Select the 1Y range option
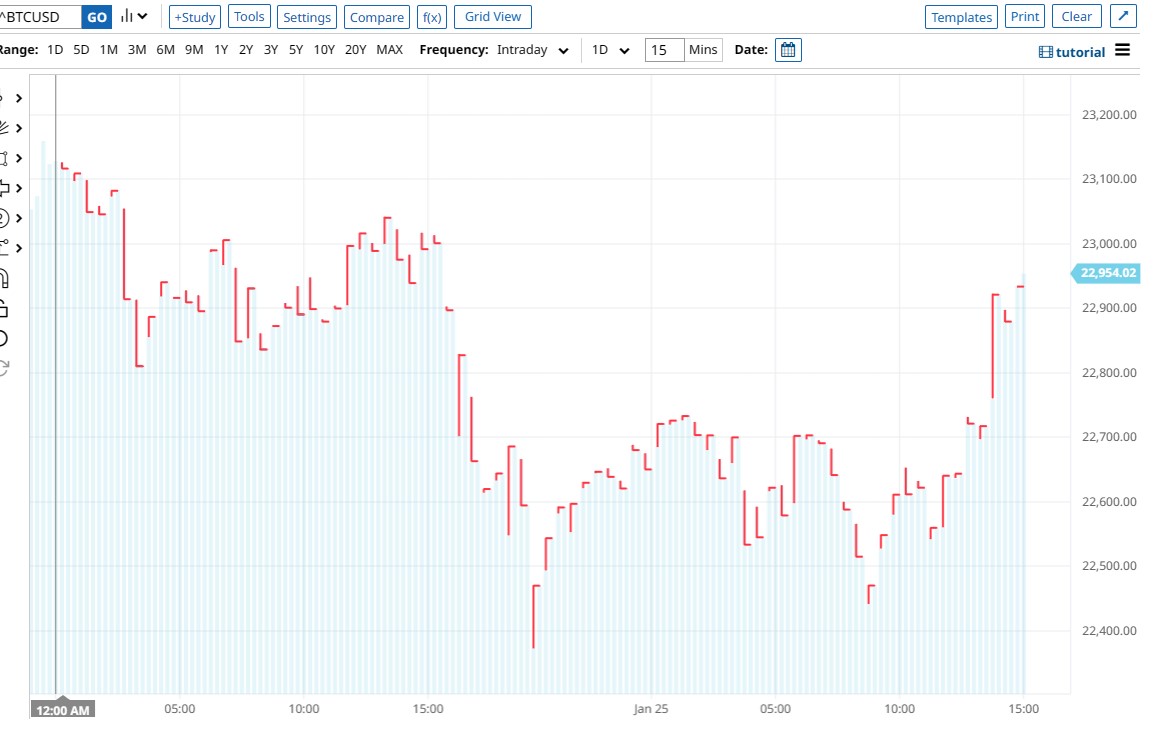Screen dimensions: 1156x735 (221, 49)
